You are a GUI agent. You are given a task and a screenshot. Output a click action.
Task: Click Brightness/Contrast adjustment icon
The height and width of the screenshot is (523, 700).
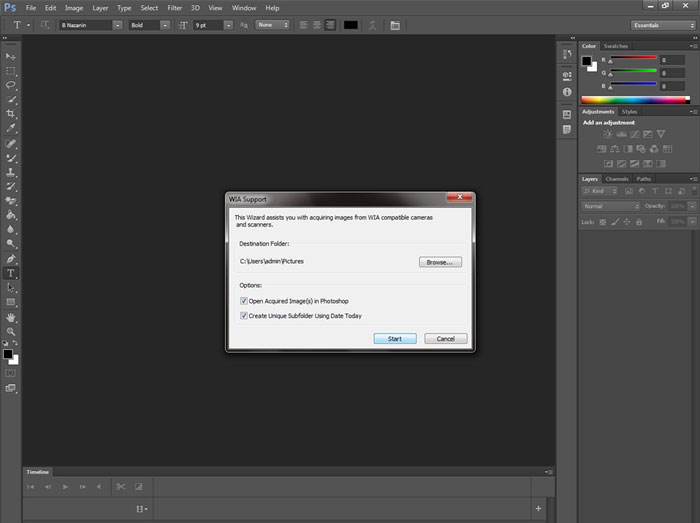point(608,134)
